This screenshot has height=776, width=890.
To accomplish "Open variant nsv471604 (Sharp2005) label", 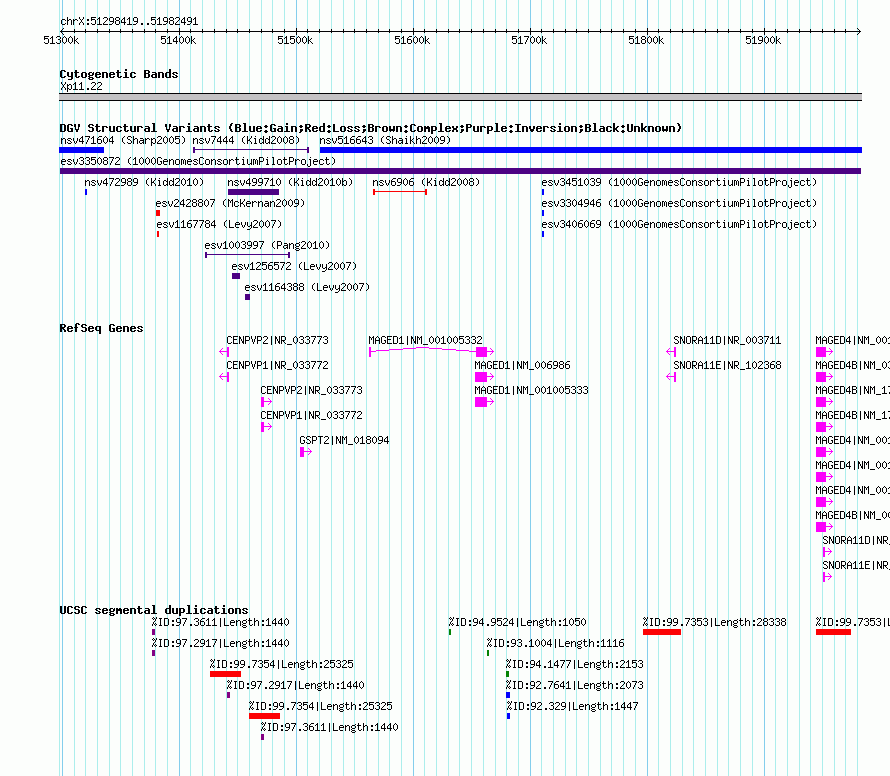I will pos(123,140).
